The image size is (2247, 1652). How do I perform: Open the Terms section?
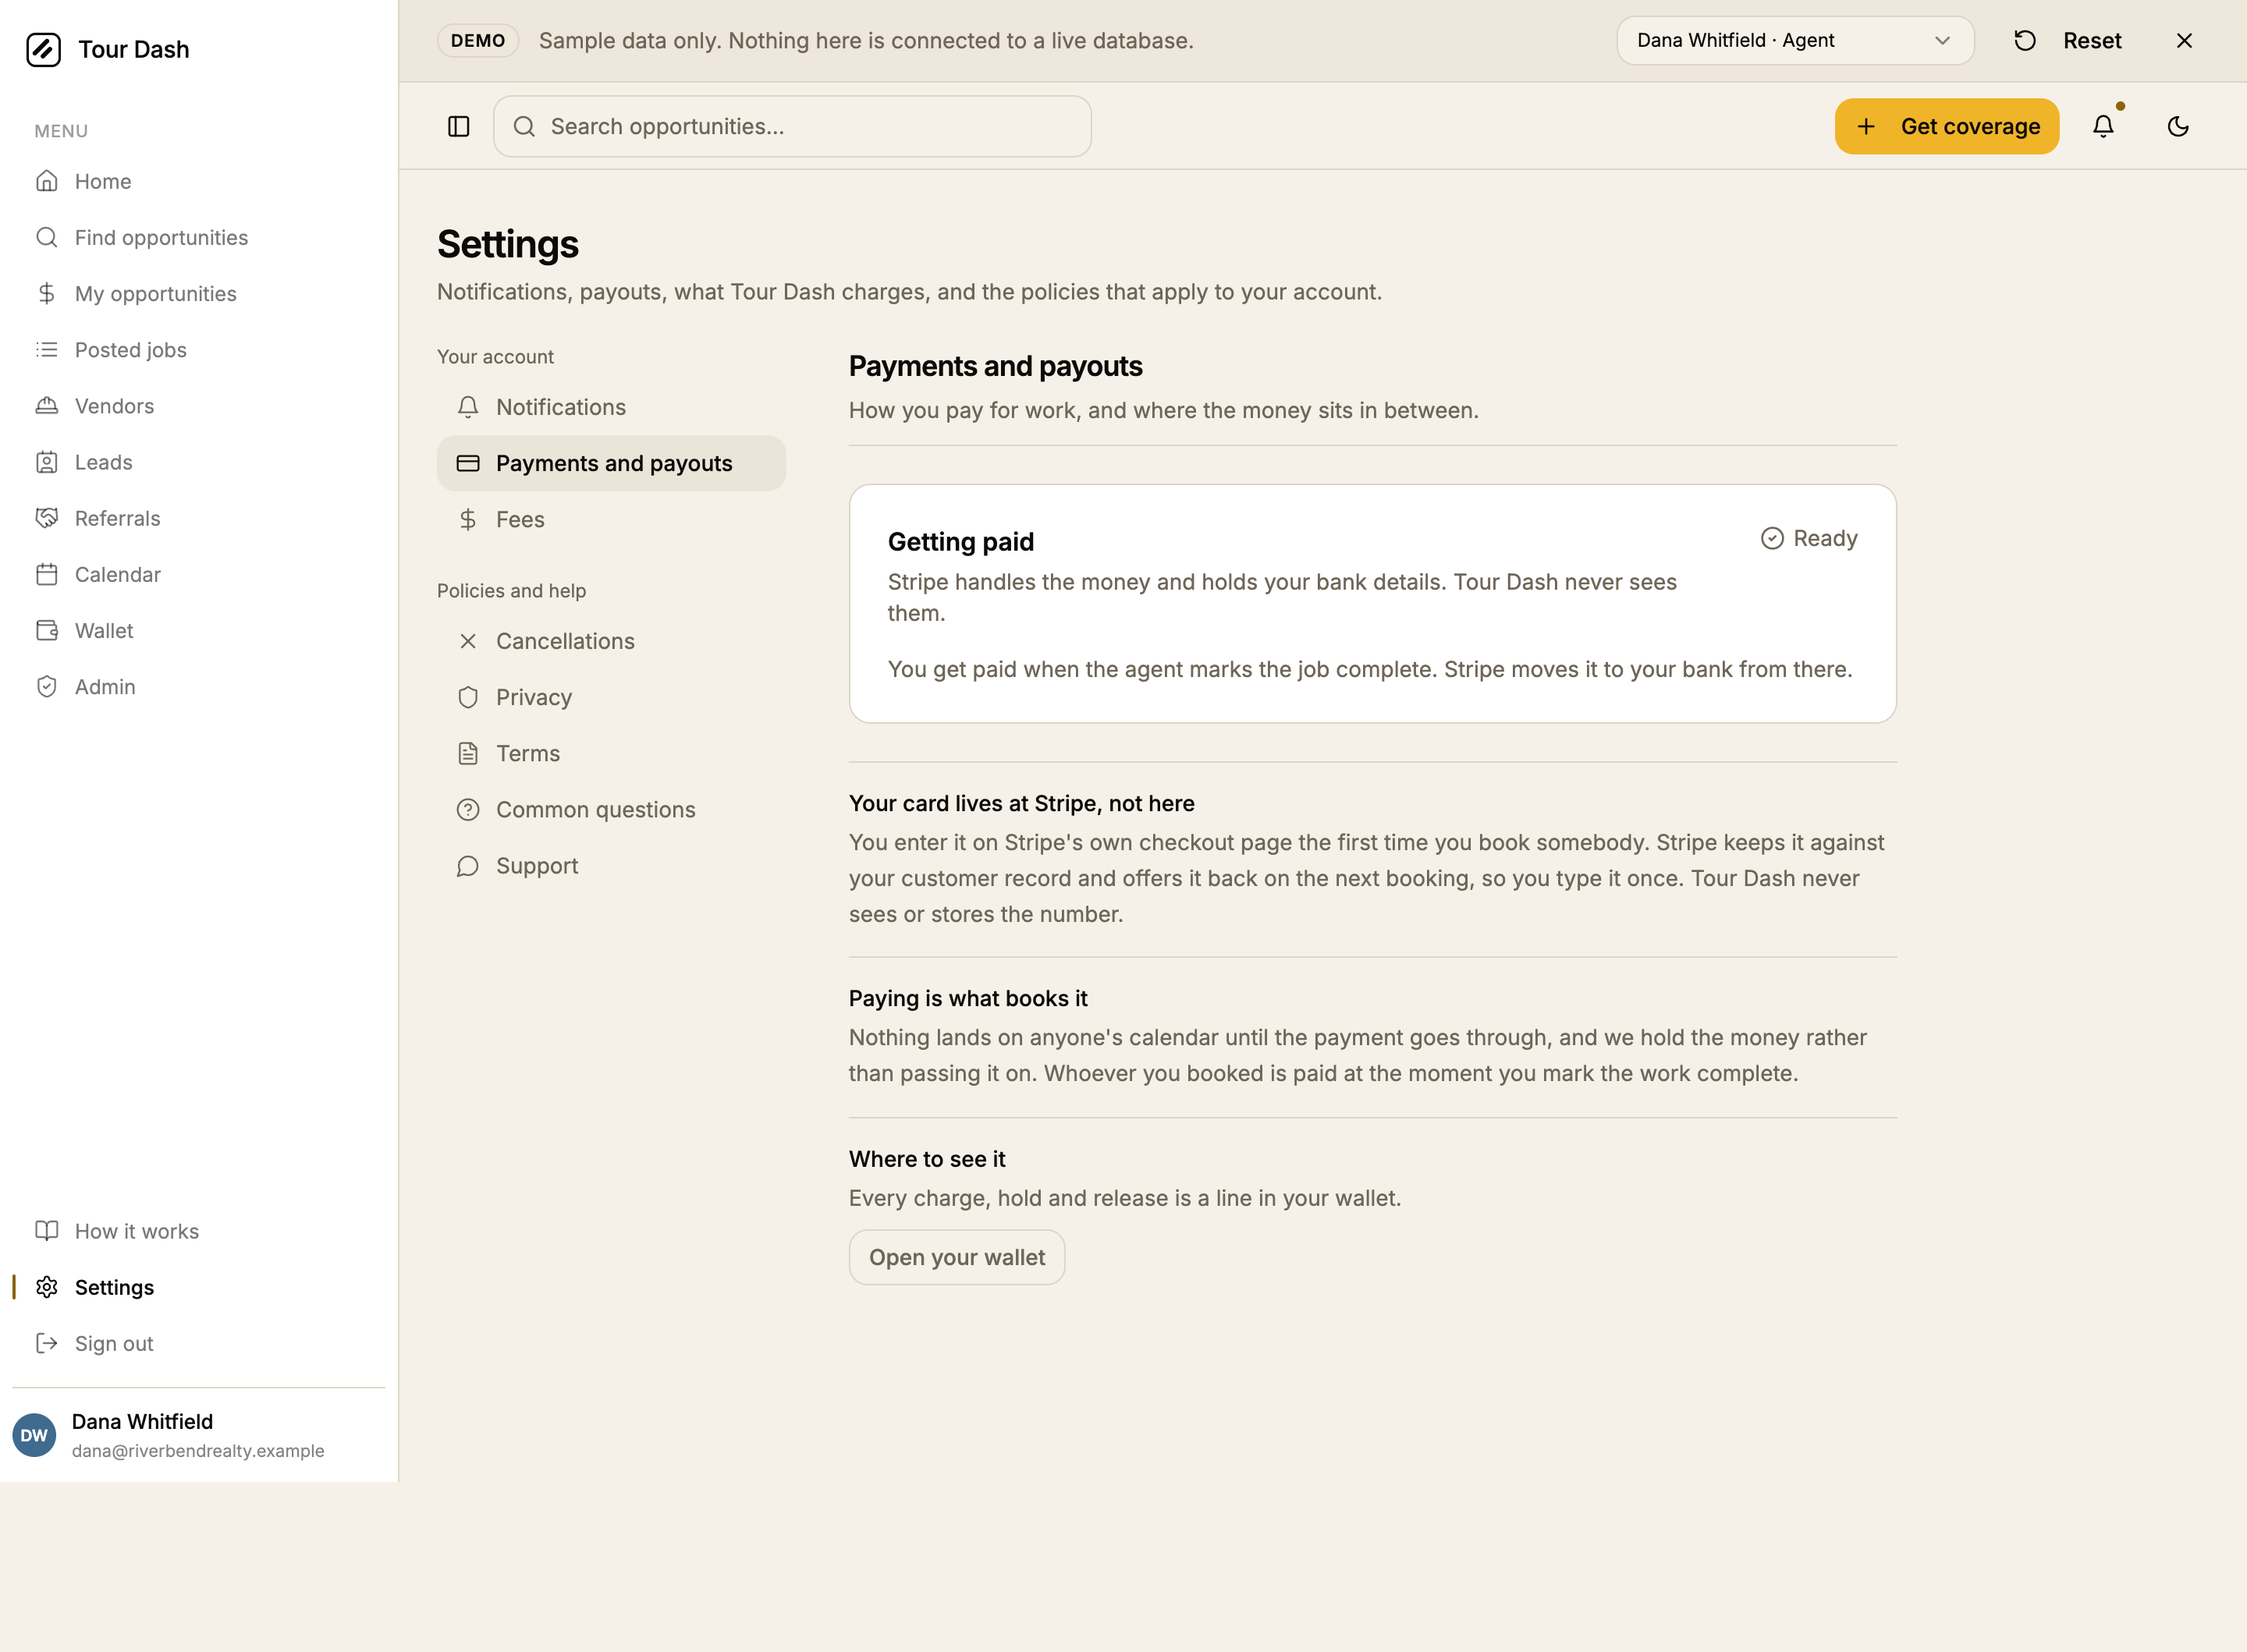[611, 753]
